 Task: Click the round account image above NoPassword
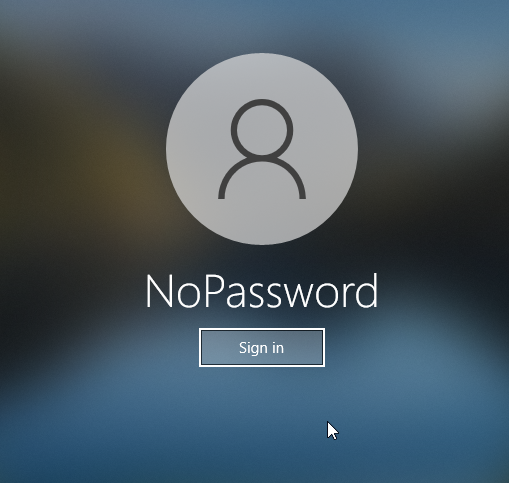pyautogui.click(x=262, y=149)
